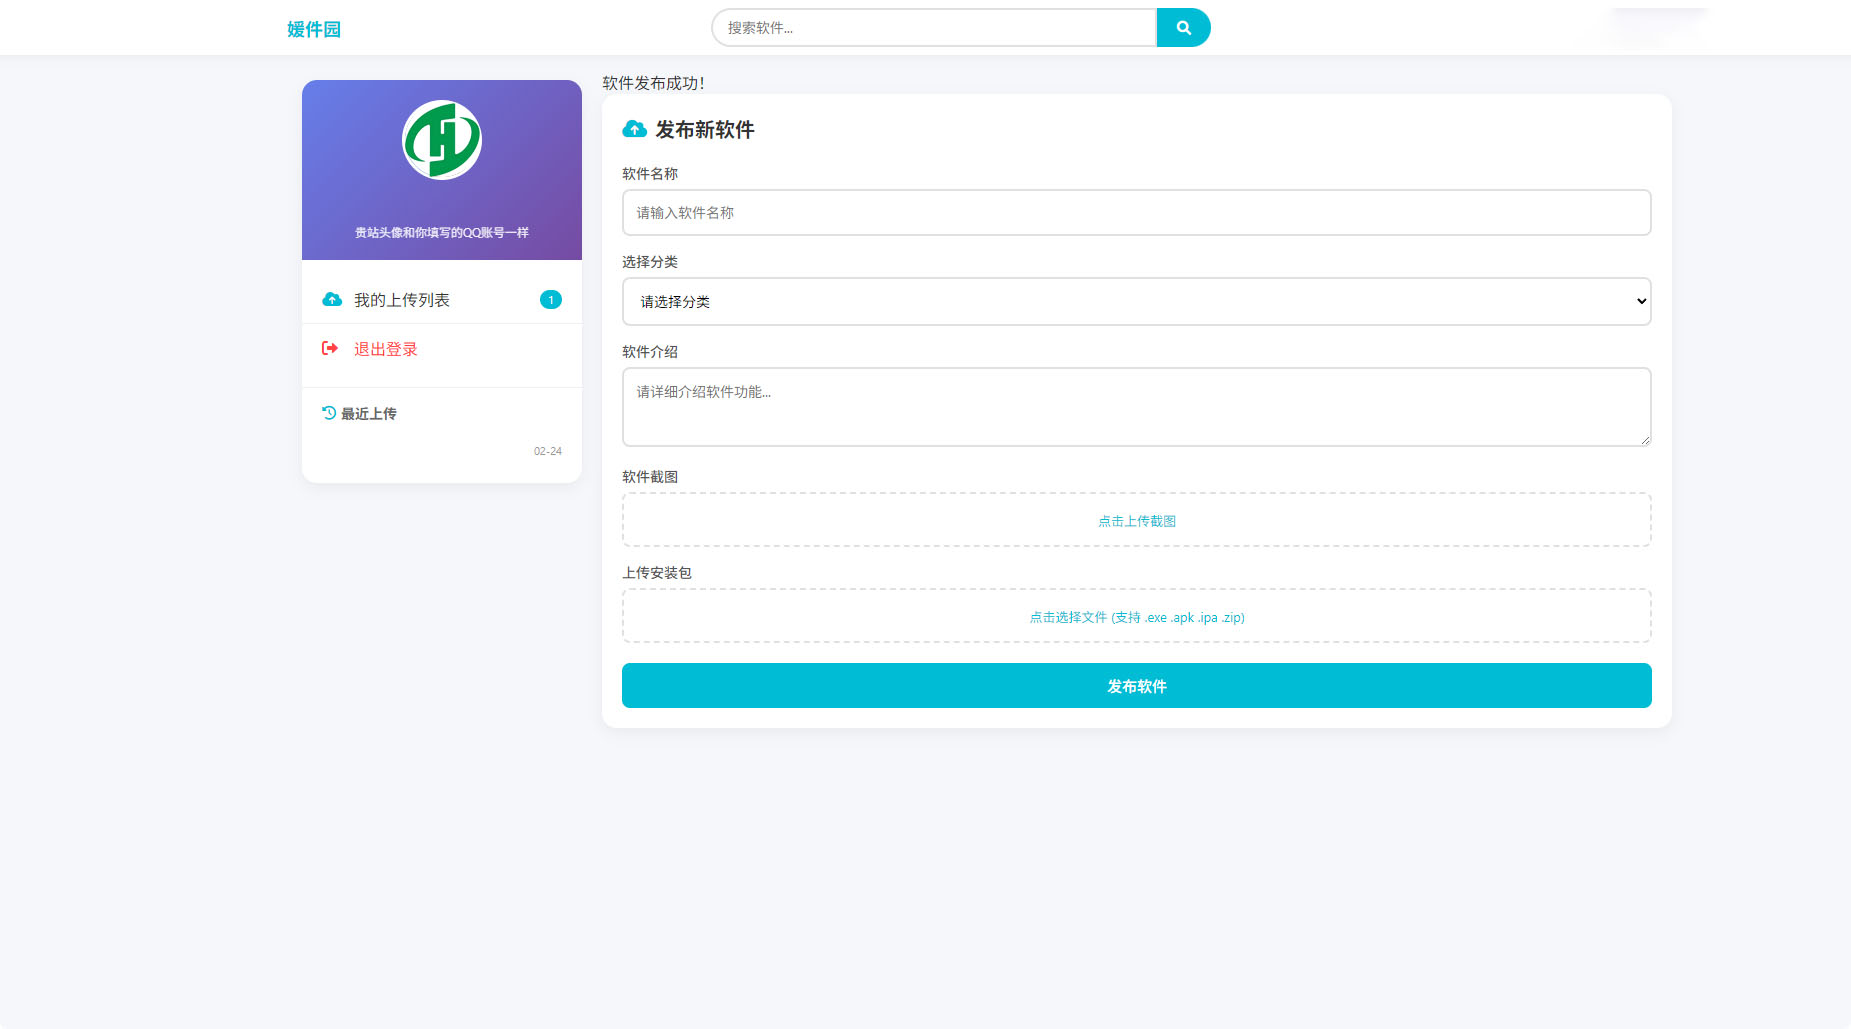This screenshot has height=1029, width=1851.
Task: Click the 软件介绍 description textarea
Action: [1135, 407]
